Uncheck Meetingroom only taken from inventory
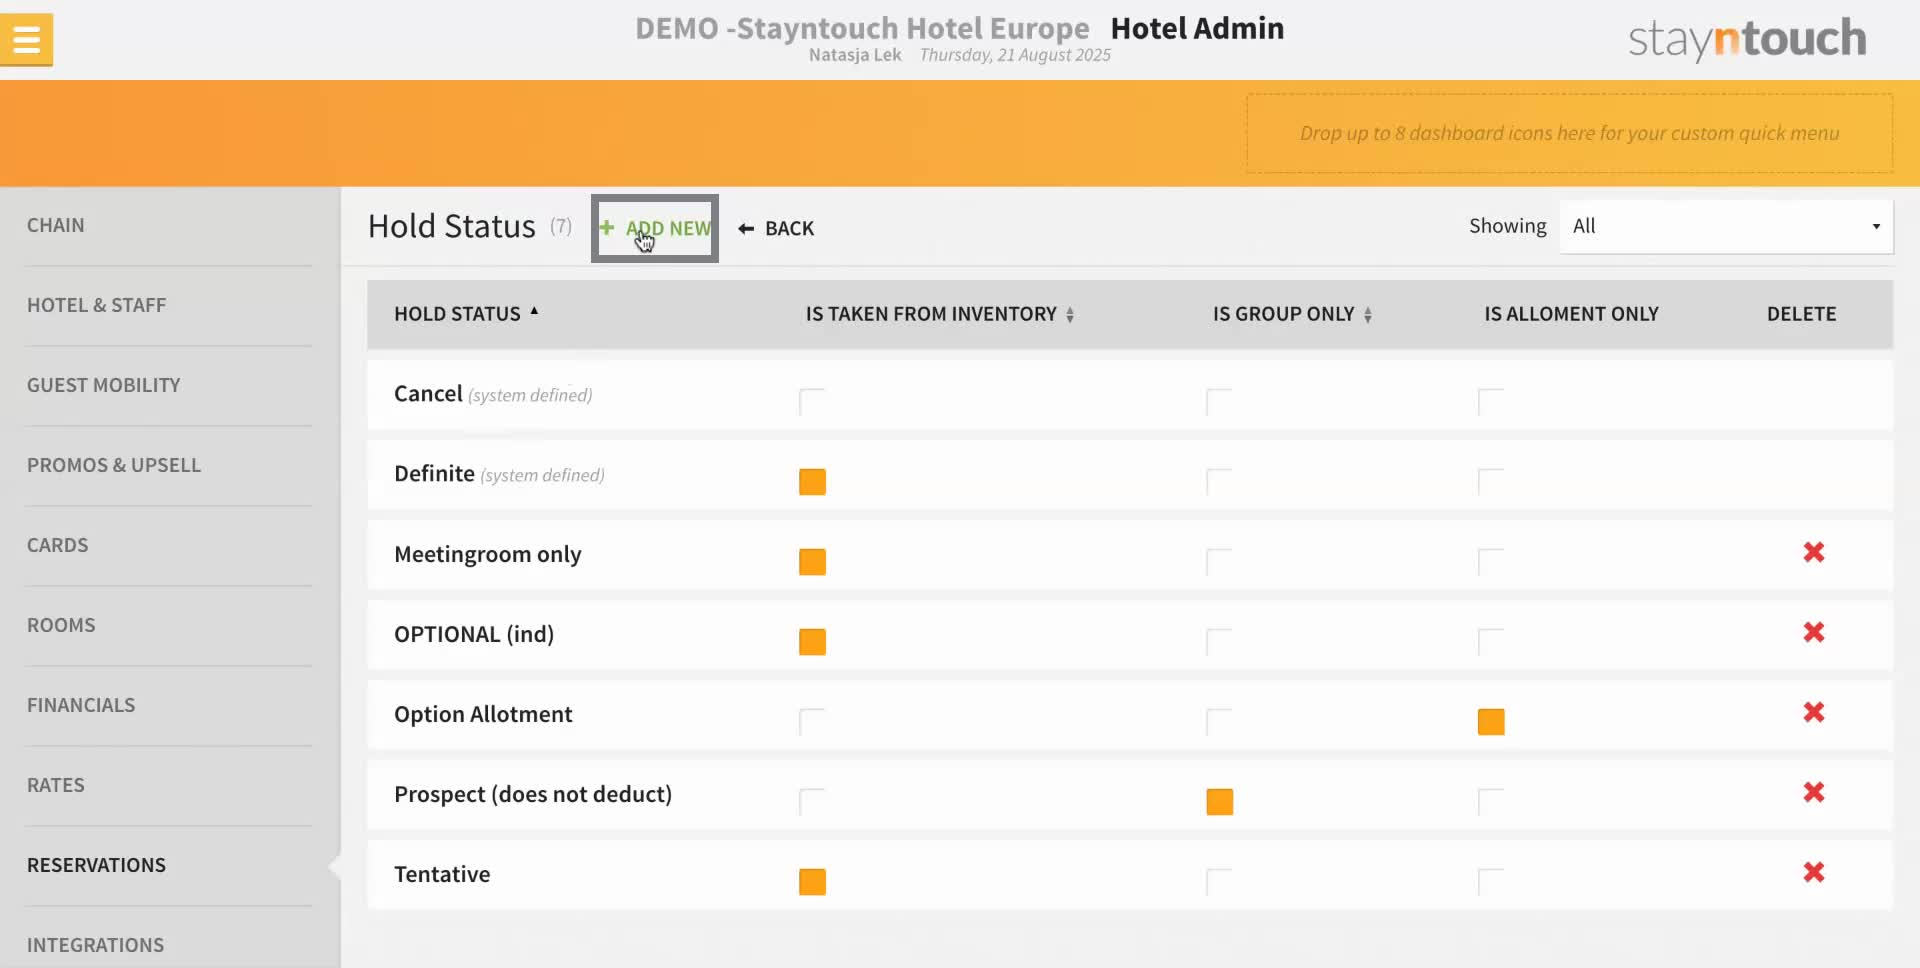The width and height of the screenshot is (1920, 968). coord(812,562)
